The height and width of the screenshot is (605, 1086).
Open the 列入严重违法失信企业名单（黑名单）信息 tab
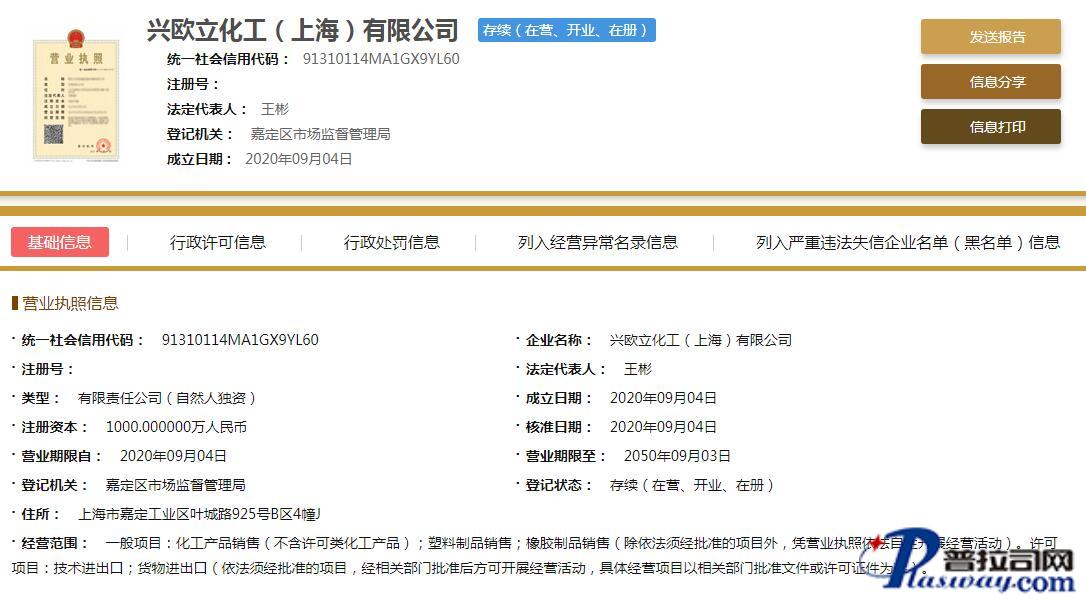(908, 242)
